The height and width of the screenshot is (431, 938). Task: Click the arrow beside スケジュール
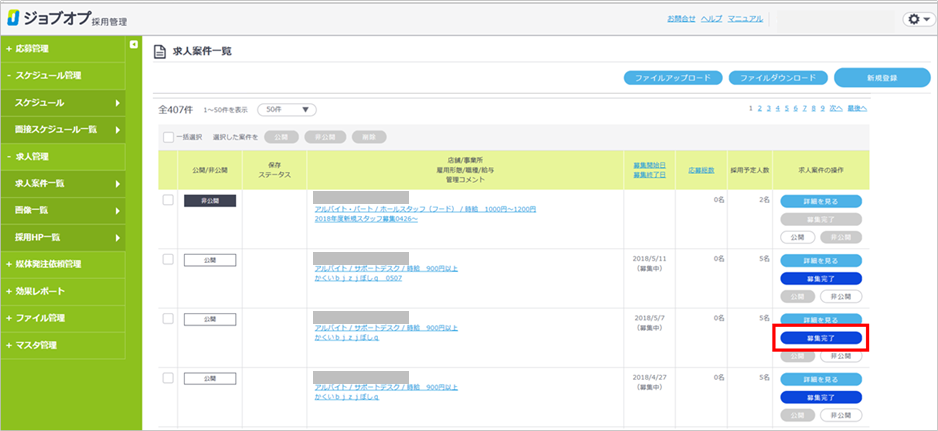tap(117, 102)
